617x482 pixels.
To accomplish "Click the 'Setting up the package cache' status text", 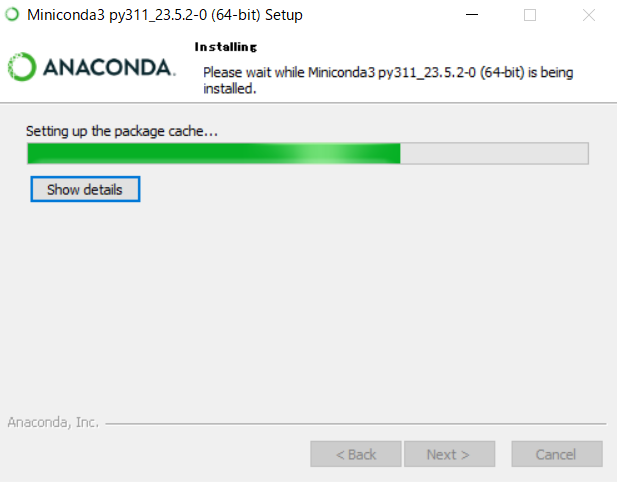I will click(122, 131).
